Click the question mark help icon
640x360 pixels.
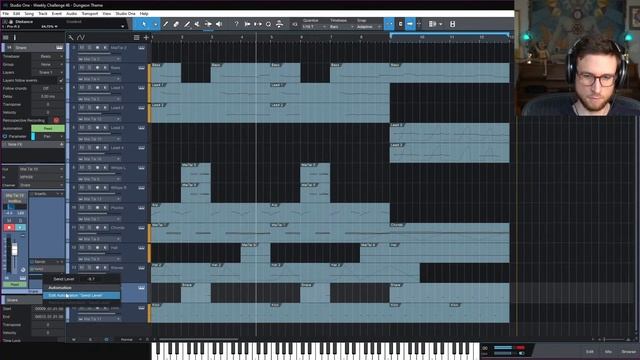pos(236,24)
